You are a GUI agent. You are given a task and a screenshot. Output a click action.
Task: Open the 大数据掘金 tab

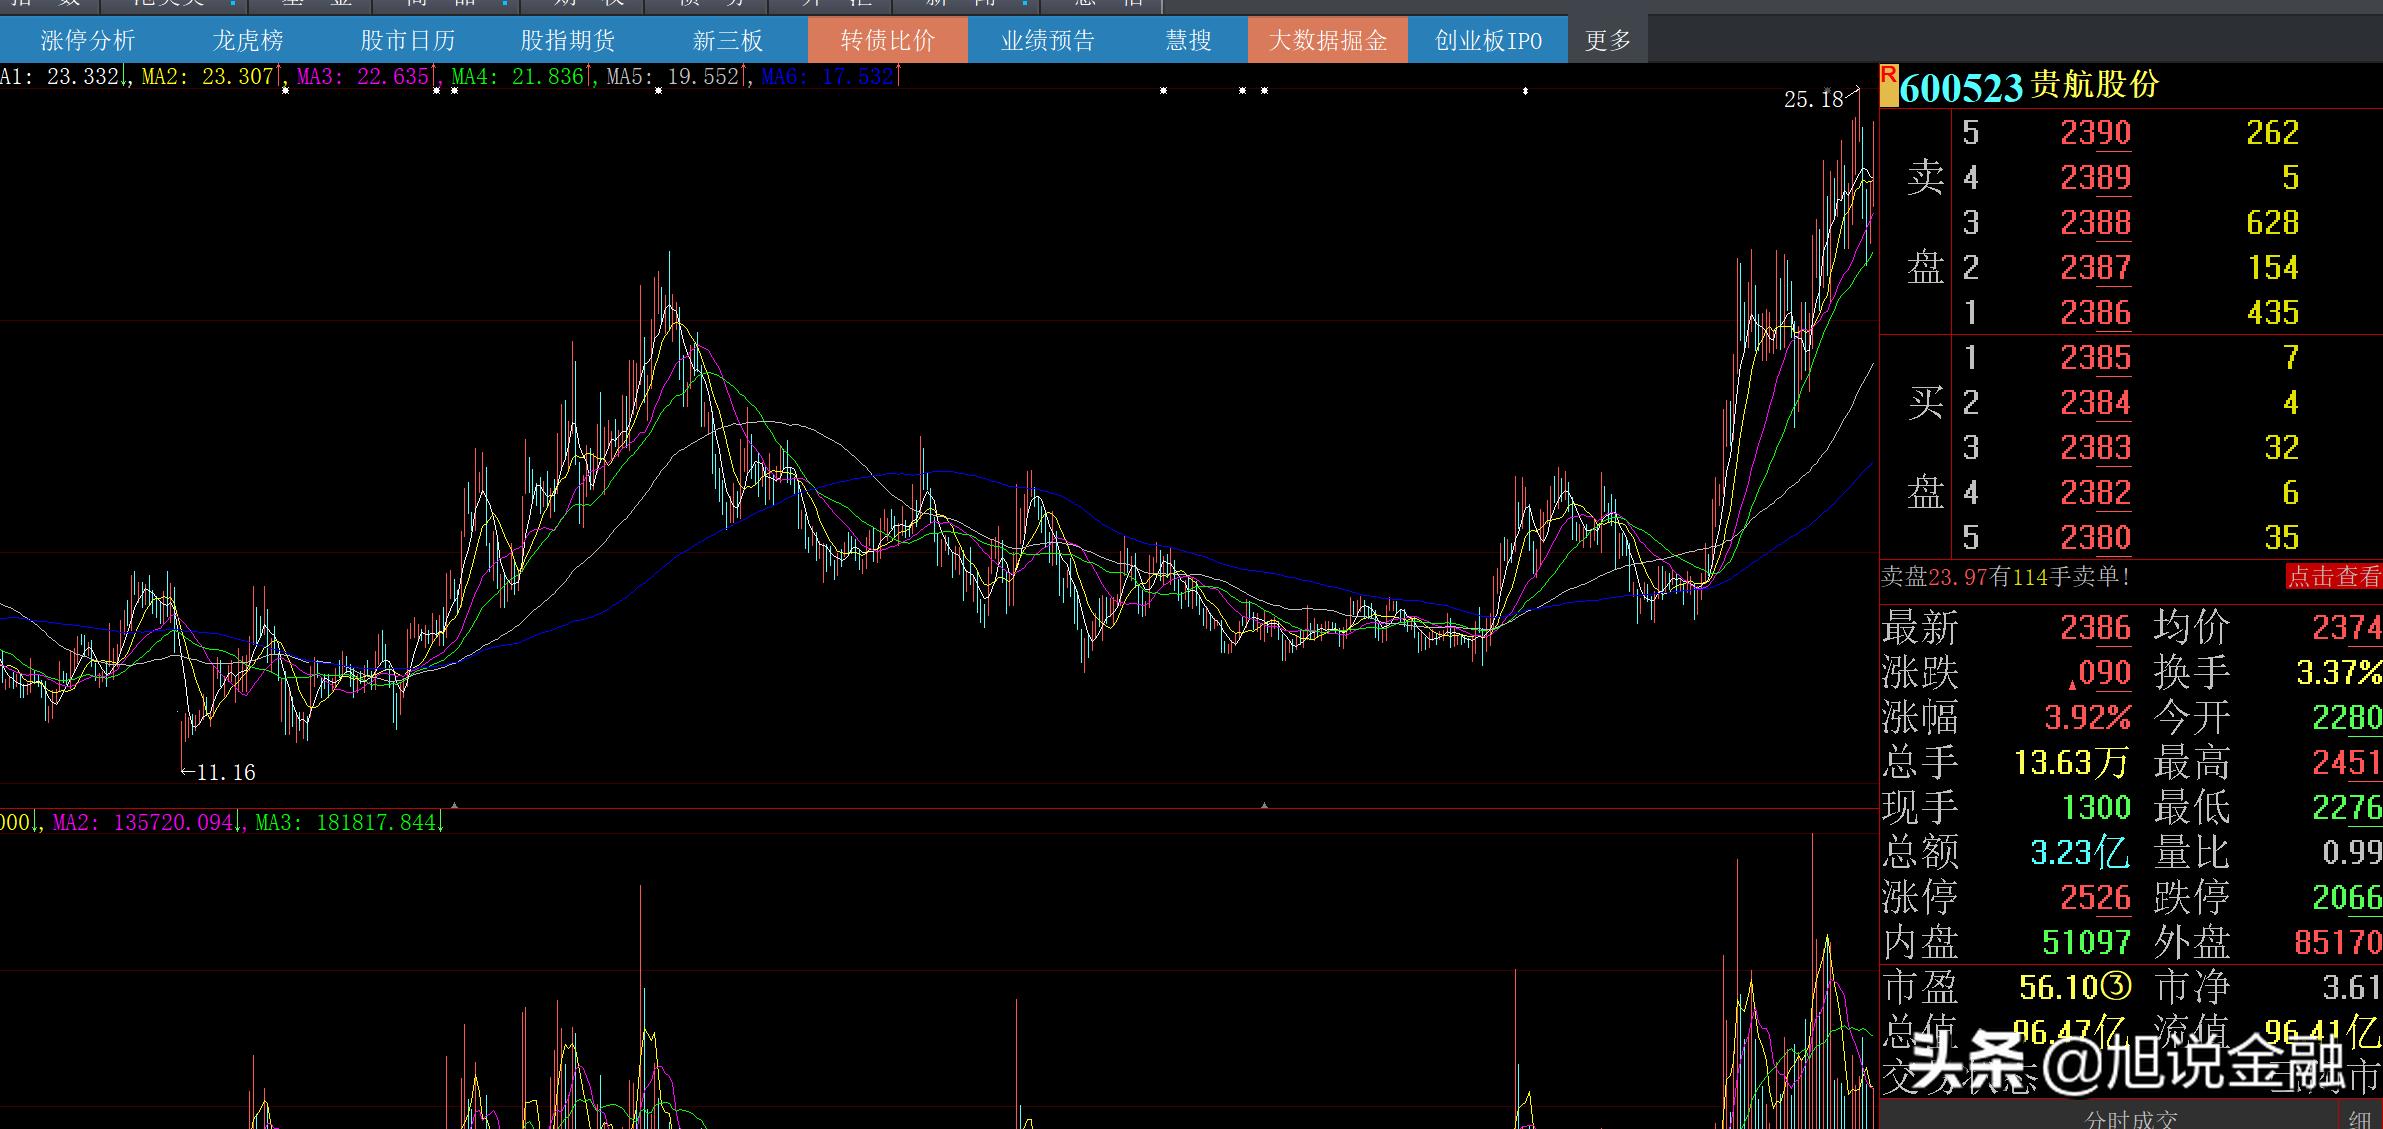1328,40
